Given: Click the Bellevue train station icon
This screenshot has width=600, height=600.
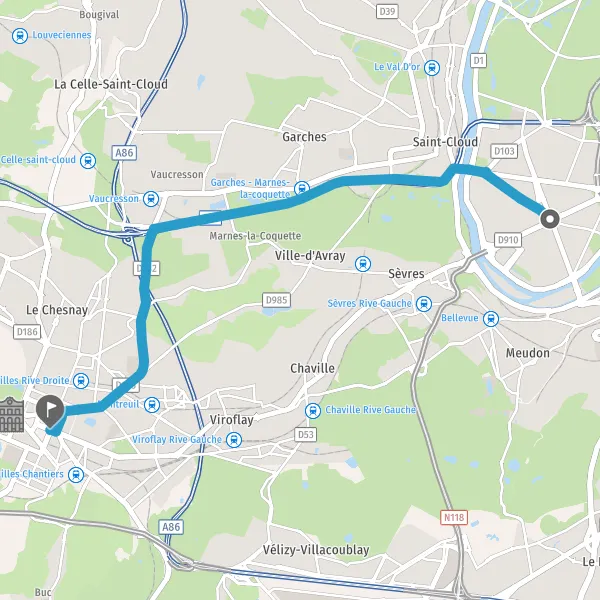Looking at the screenshot, I should [x=491, y=319].
